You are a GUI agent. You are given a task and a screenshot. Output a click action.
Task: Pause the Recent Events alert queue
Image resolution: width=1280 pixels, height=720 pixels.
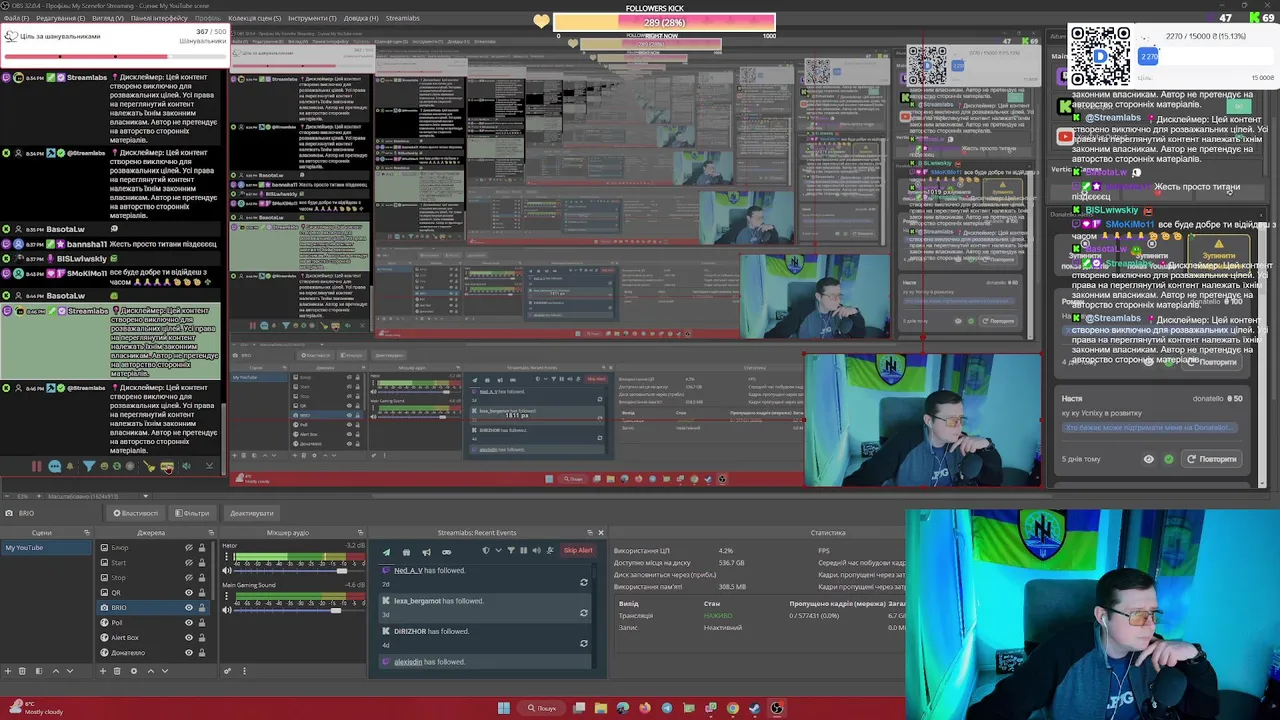coord(523,550)
